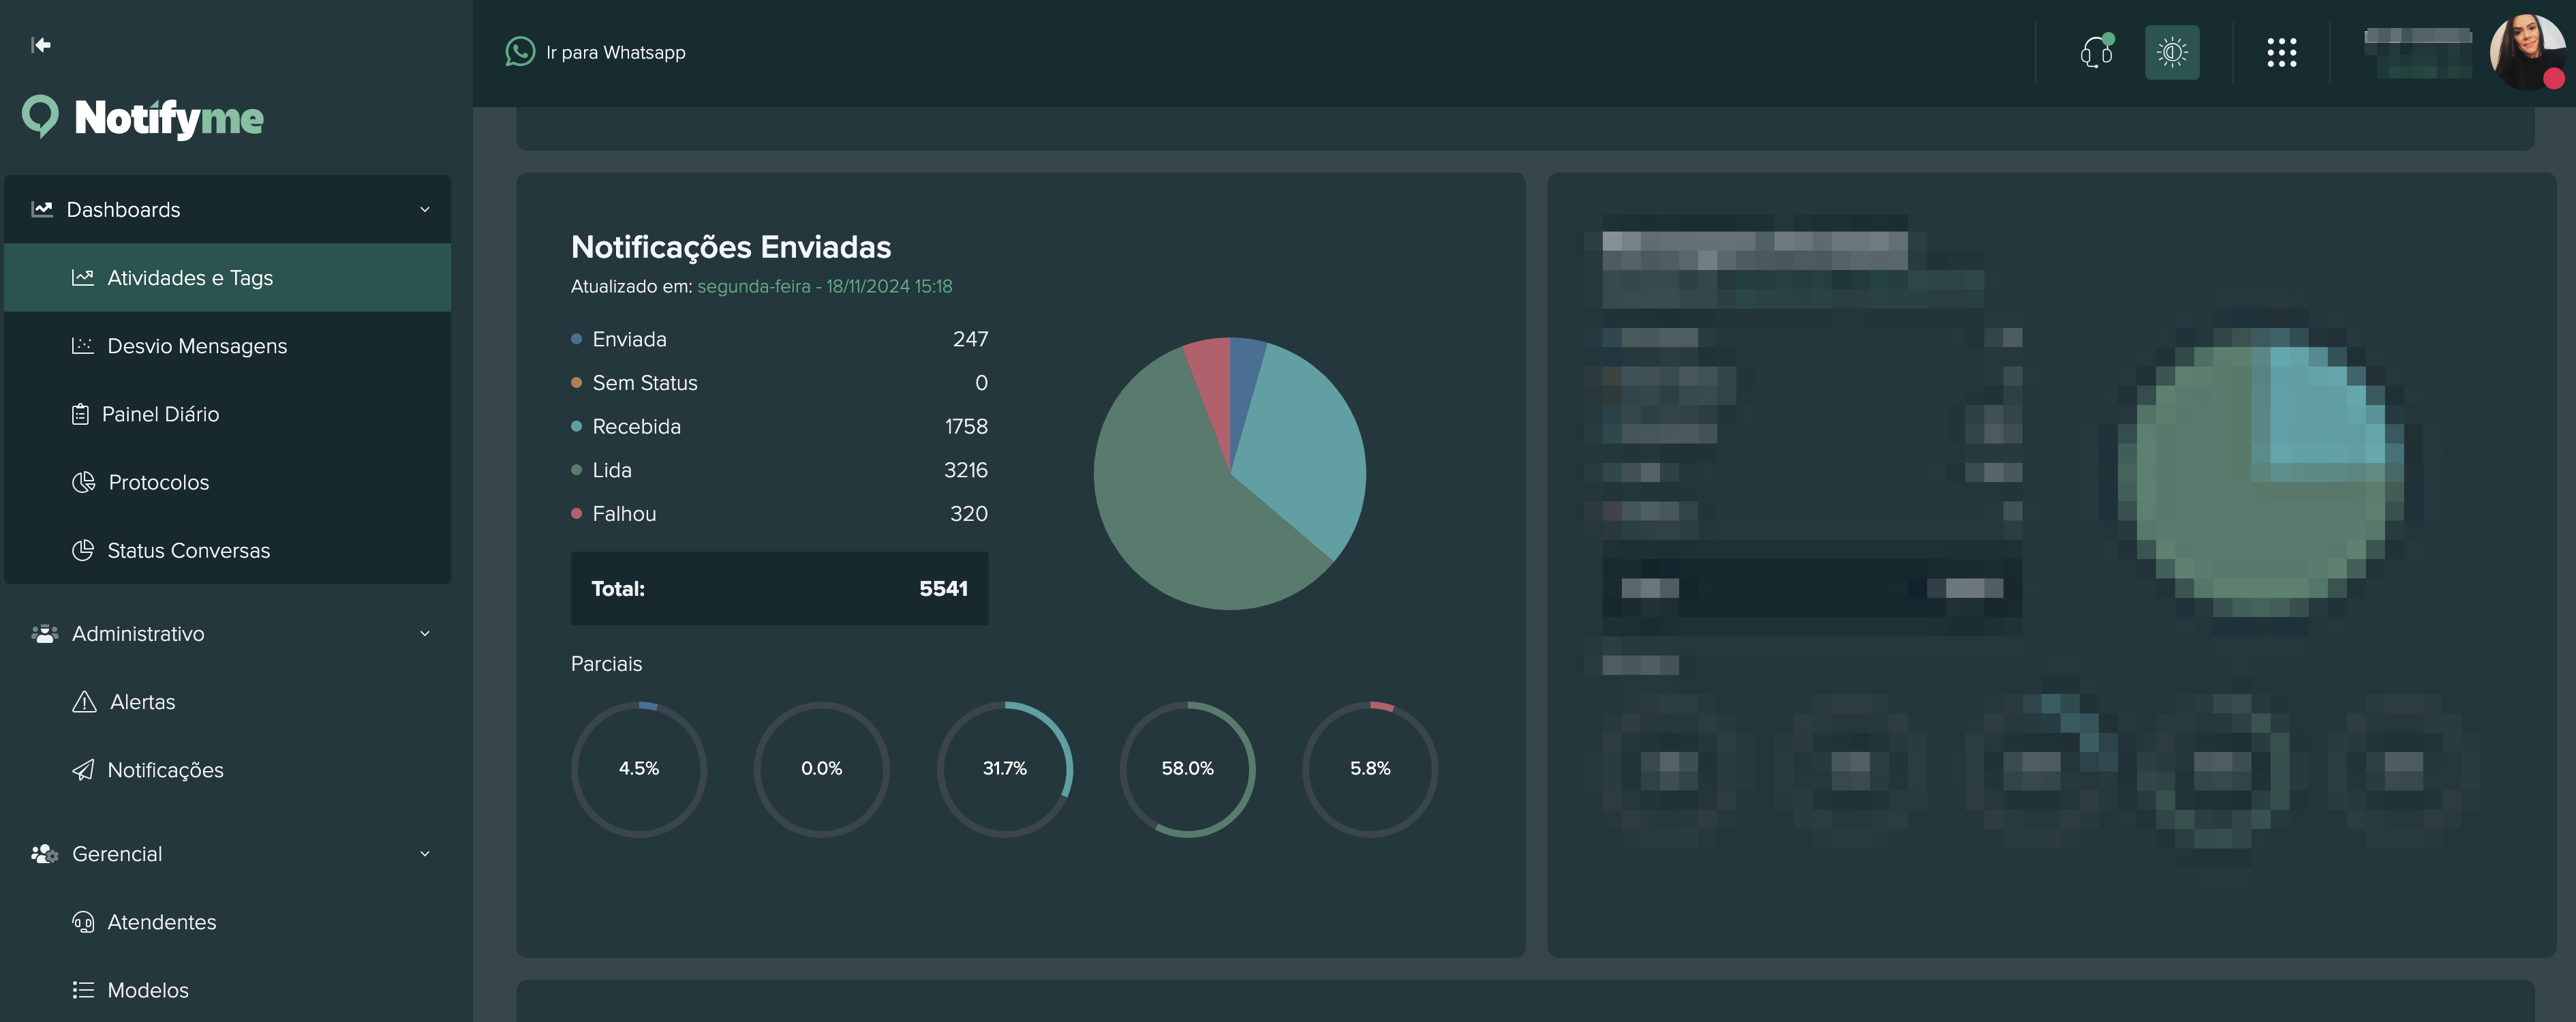Collapse the Administrativo section chevron
2576x1022 pixels.
click(425, 634)
